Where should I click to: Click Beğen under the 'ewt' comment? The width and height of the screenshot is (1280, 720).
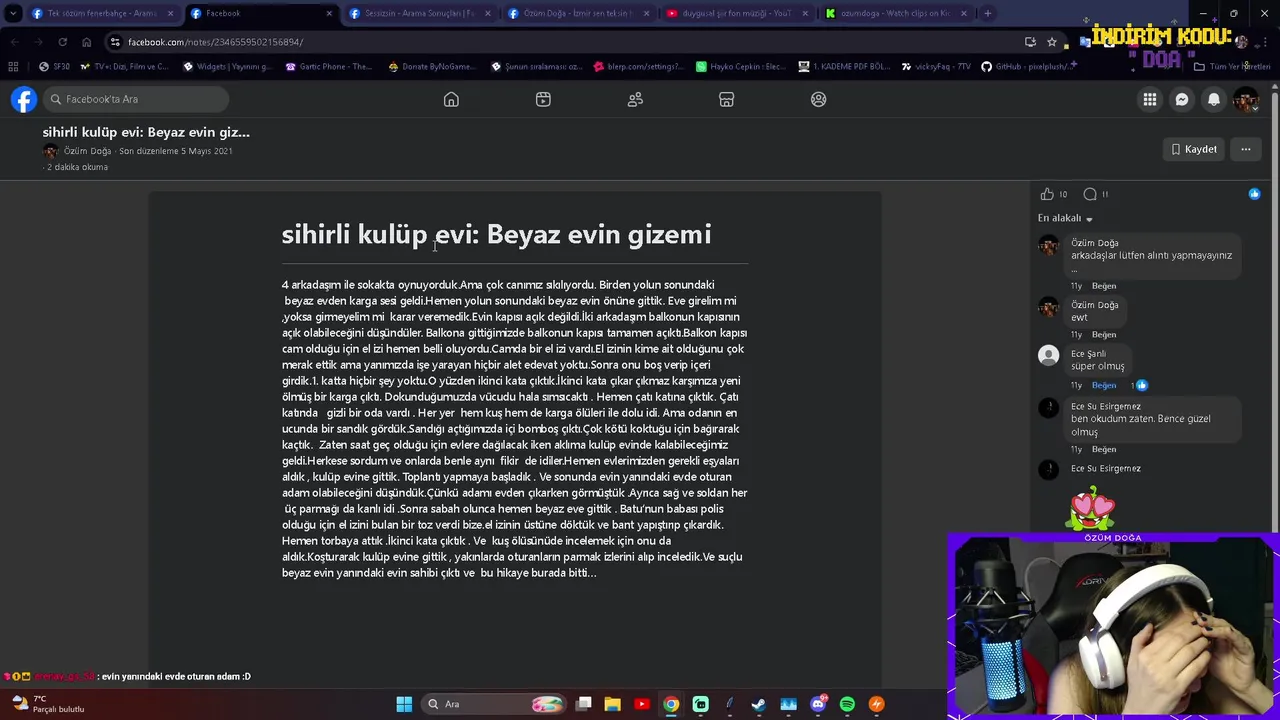pyautogui.click(x=1104, y=334)
